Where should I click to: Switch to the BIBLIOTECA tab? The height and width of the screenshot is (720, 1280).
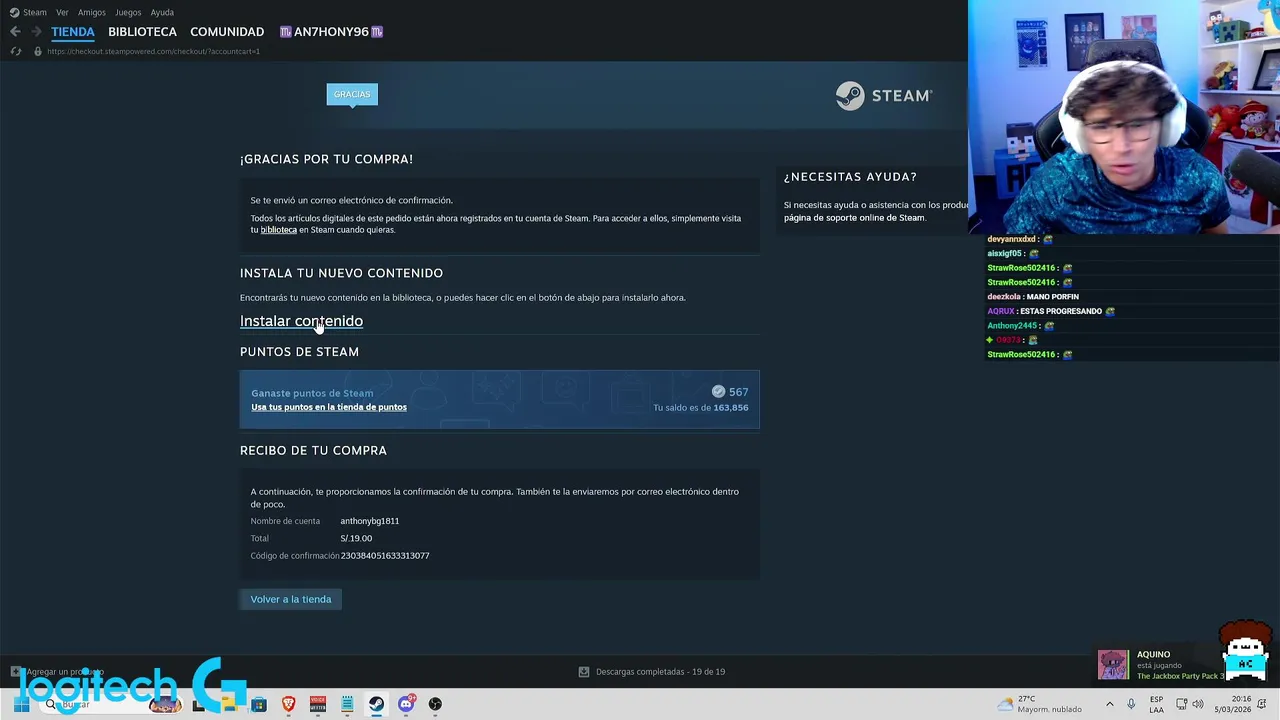[x=142, y=32]
